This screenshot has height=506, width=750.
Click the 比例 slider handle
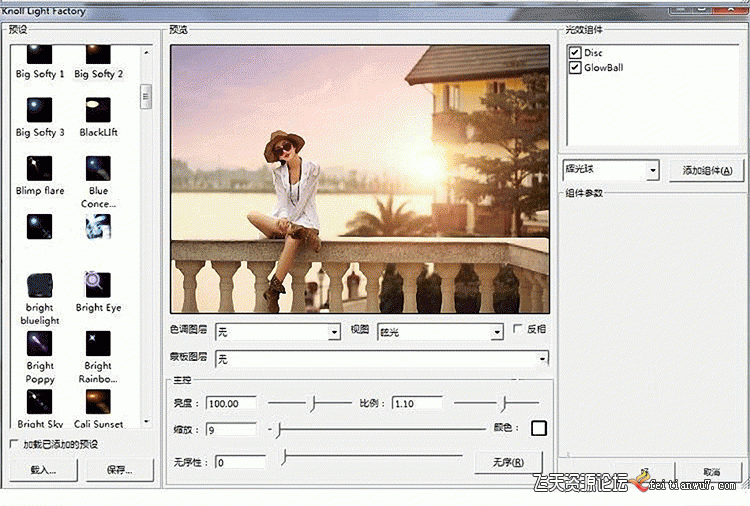pyautogui.click(x=504, y=403)
